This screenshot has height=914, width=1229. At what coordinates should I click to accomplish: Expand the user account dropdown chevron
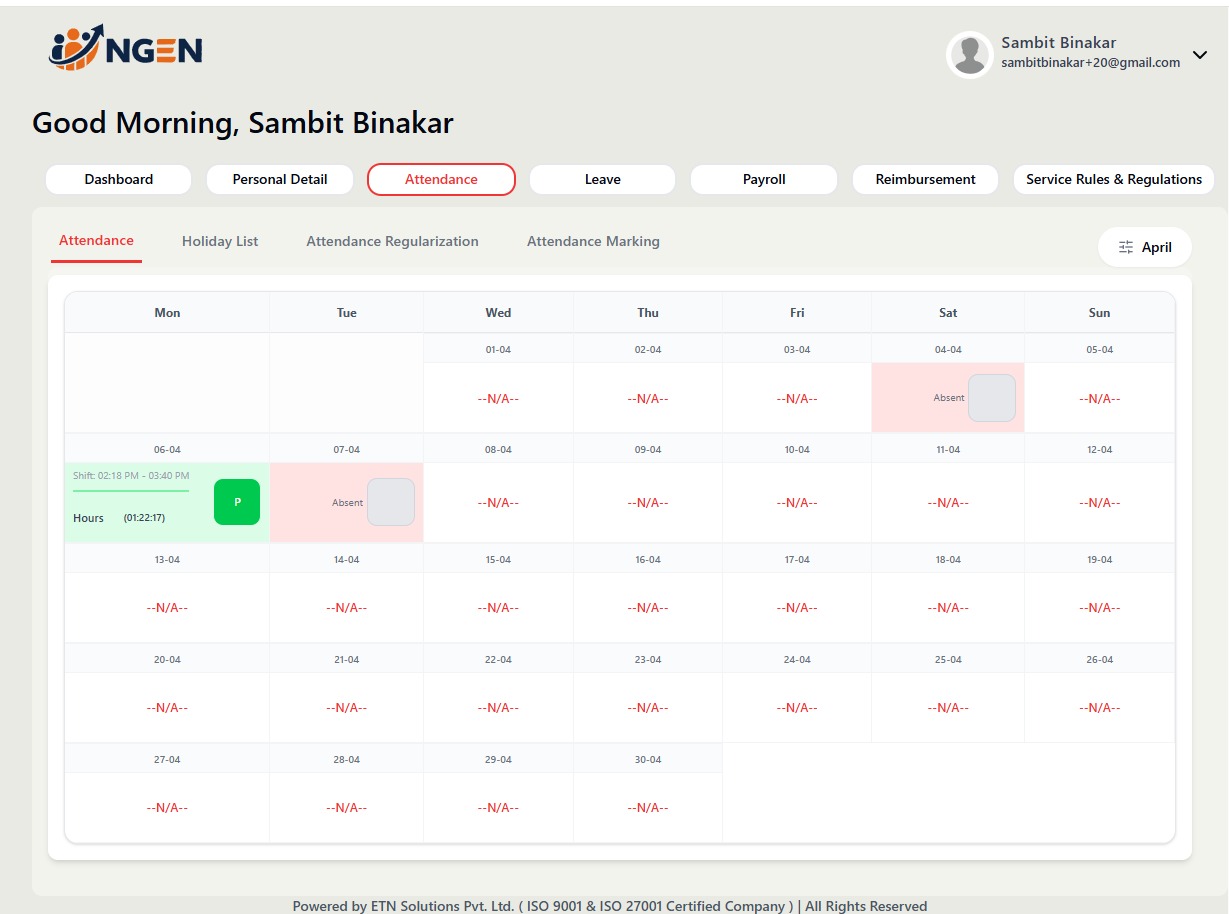coord(1200,54)
